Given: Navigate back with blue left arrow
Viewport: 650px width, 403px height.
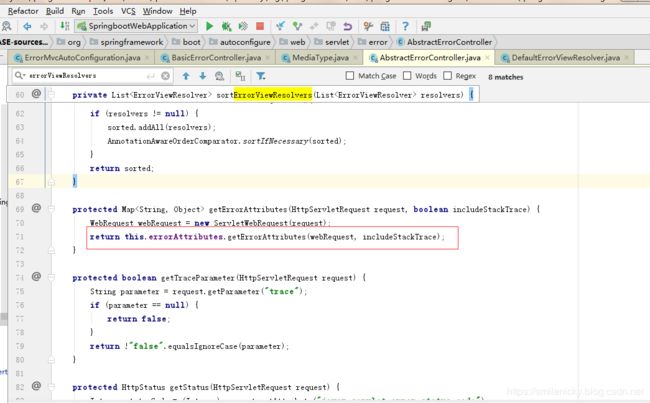Looking at the screenshot, I should coord(27,26).
